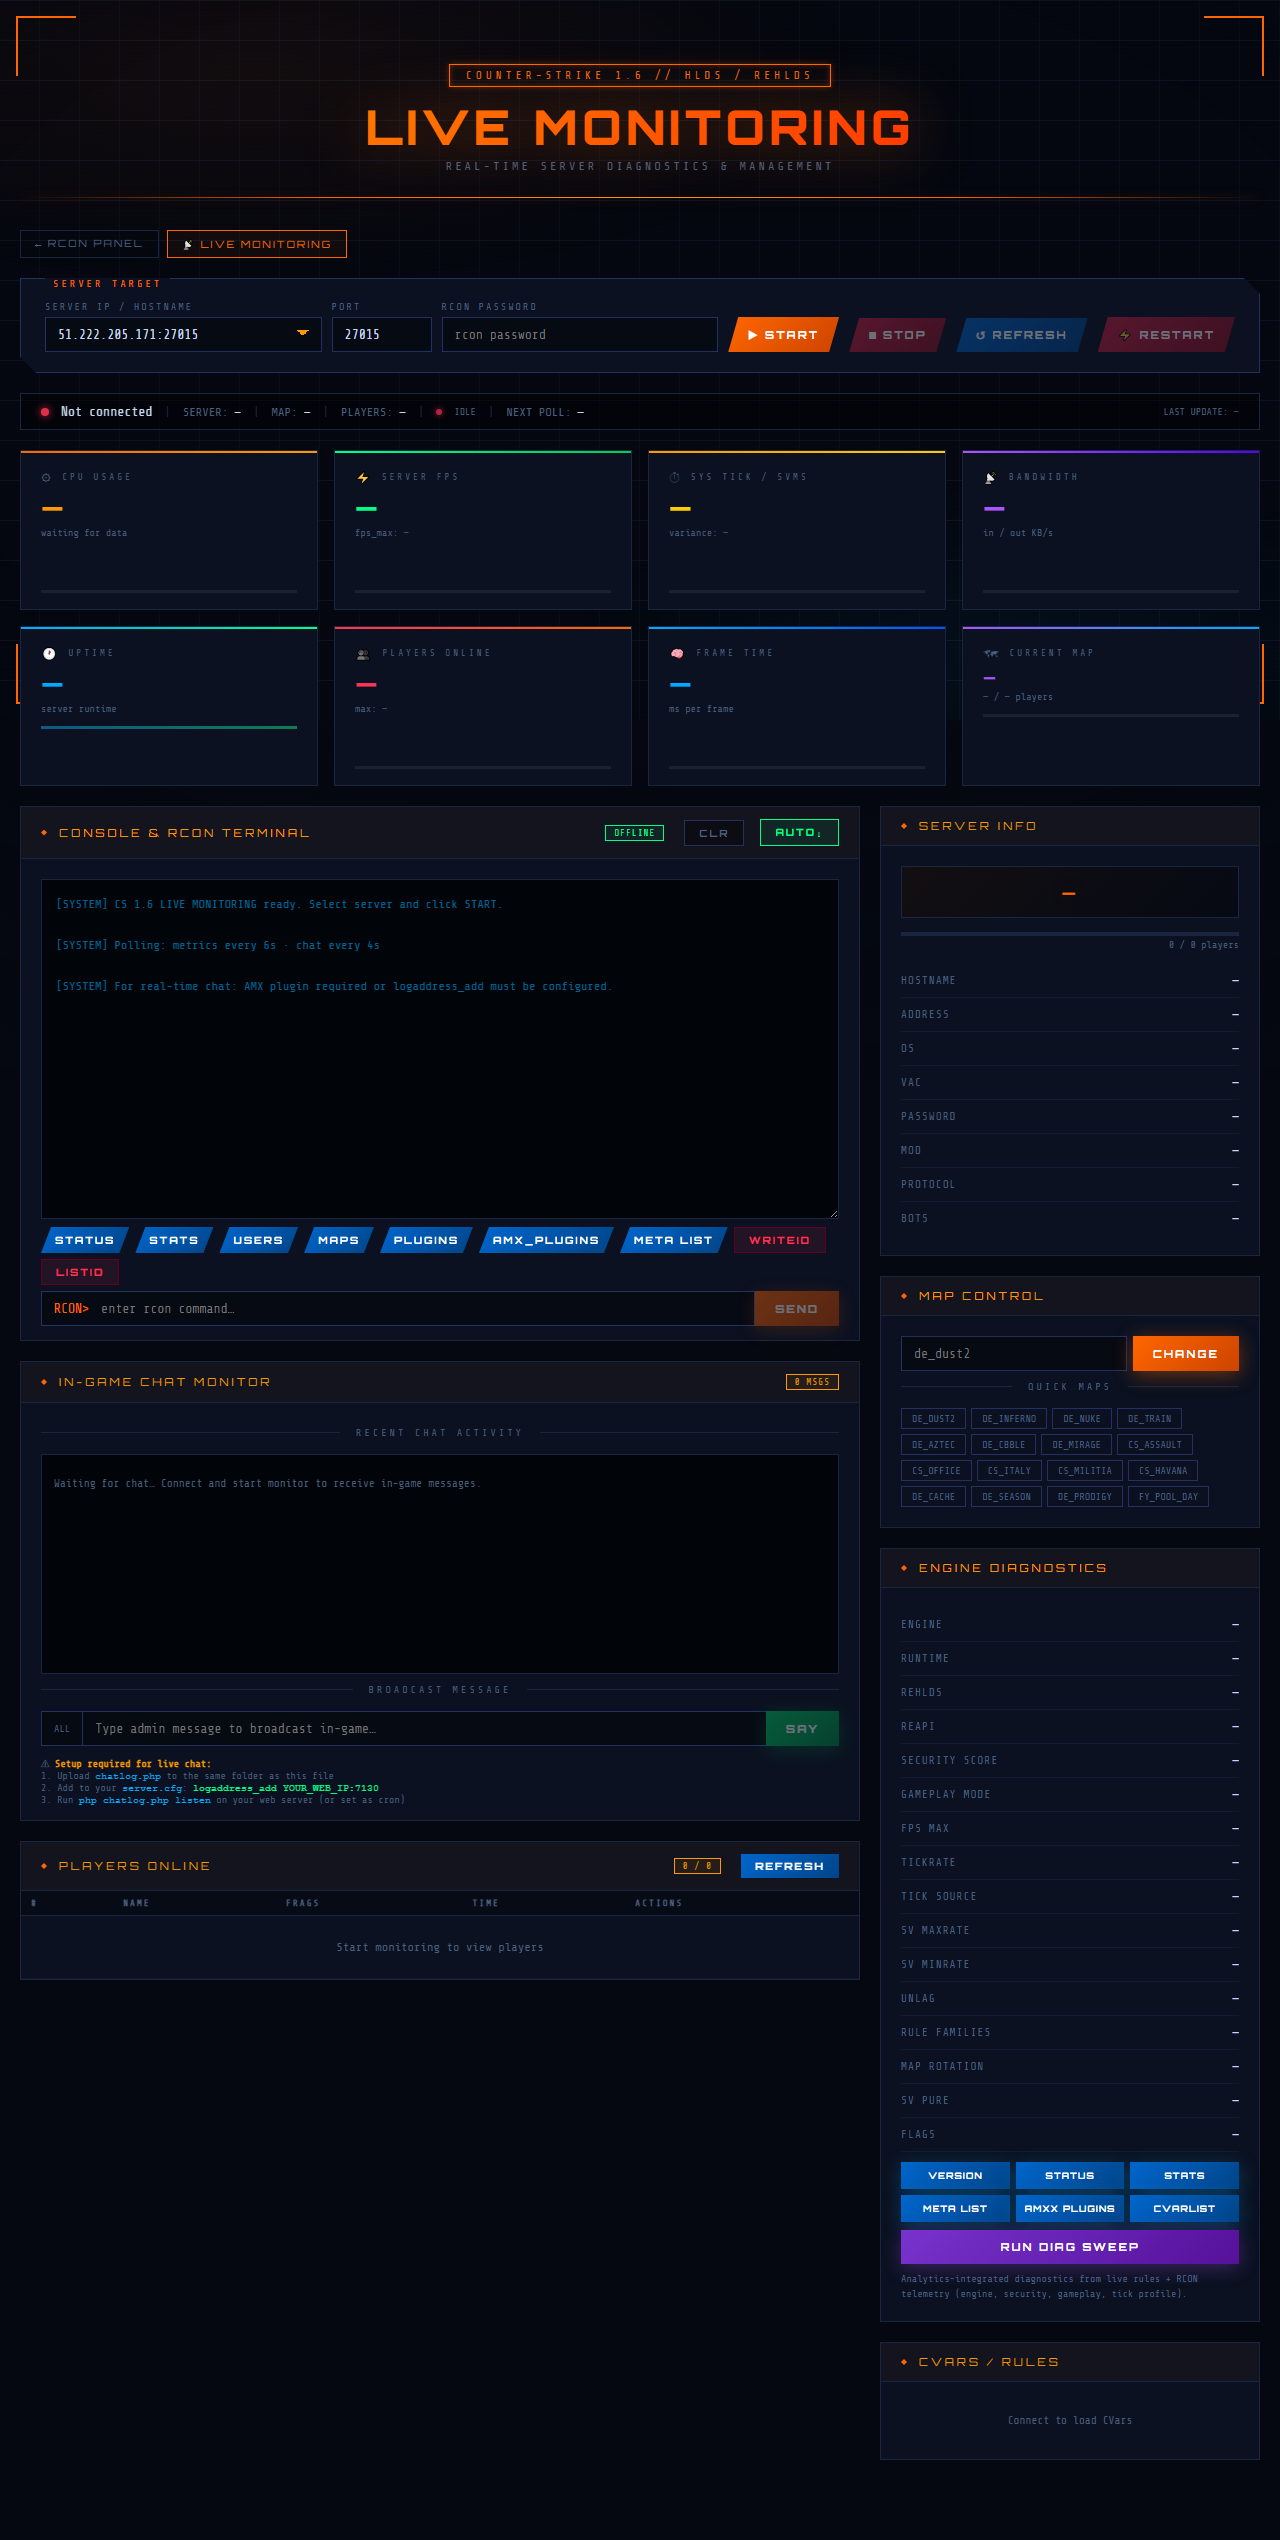Click the Frame Time brain icon
1280x2540 pixels.
[x=677, y=653]
